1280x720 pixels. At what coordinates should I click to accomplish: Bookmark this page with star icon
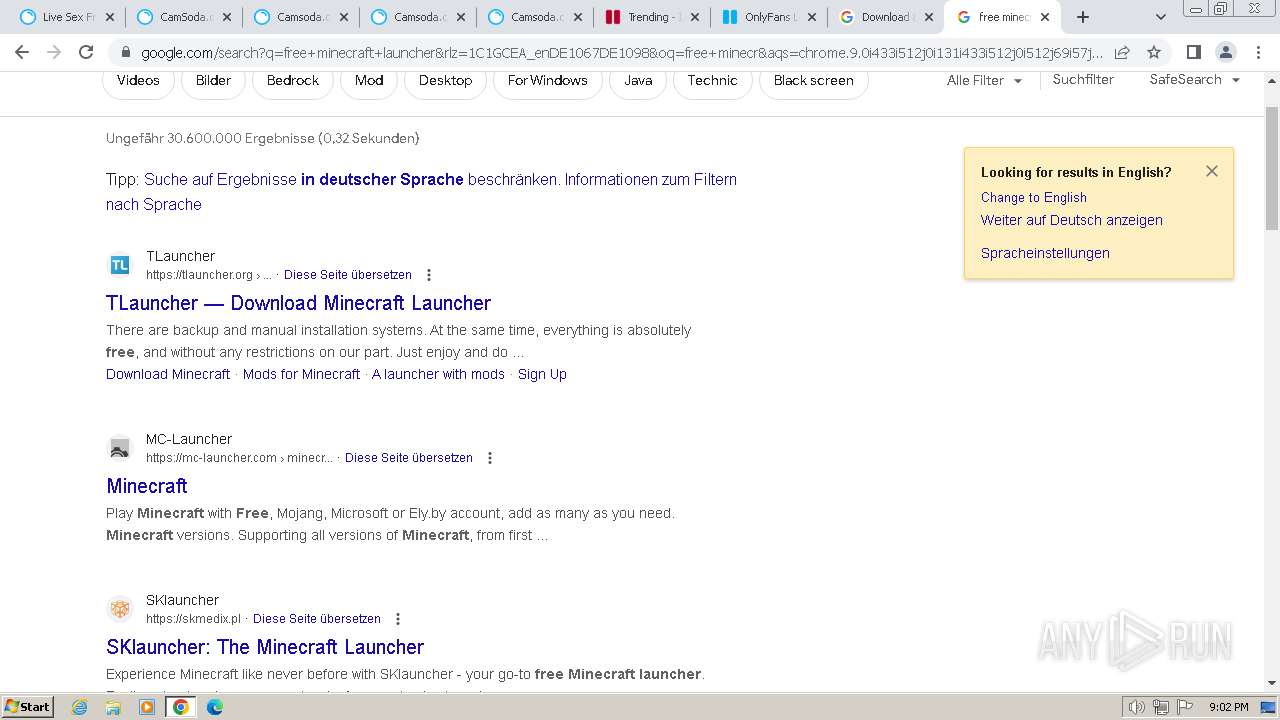[x=1154, y=53]
